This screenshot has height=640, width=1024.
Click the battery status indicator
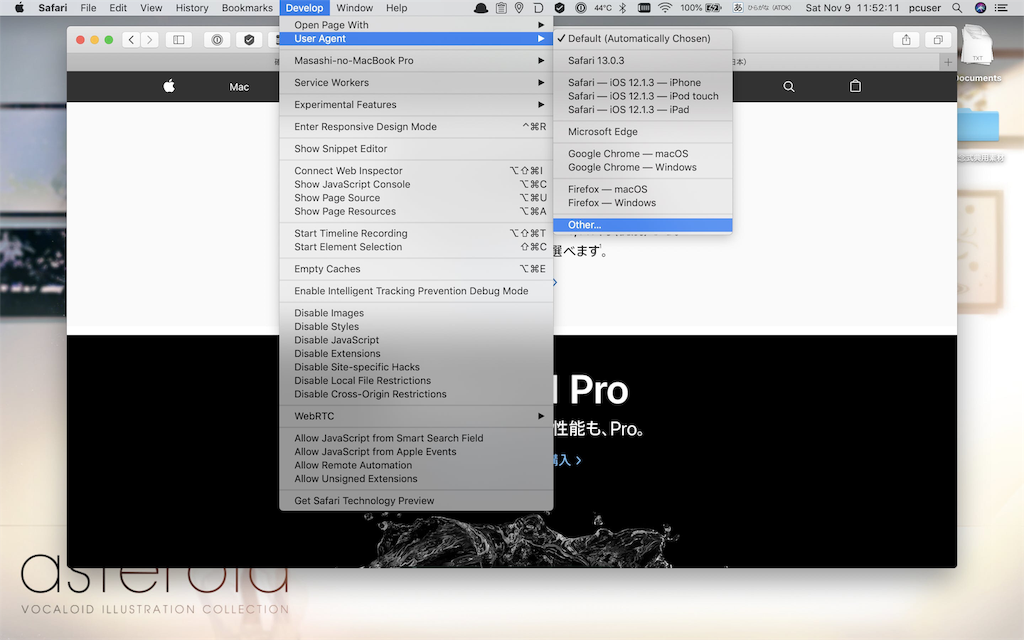click(701, 8)
